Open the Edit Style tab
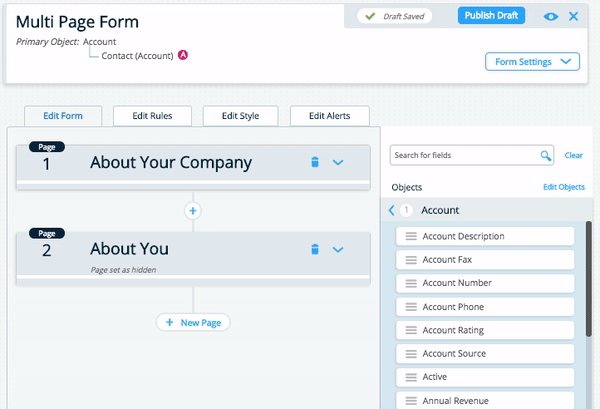 tap(240, 116)
